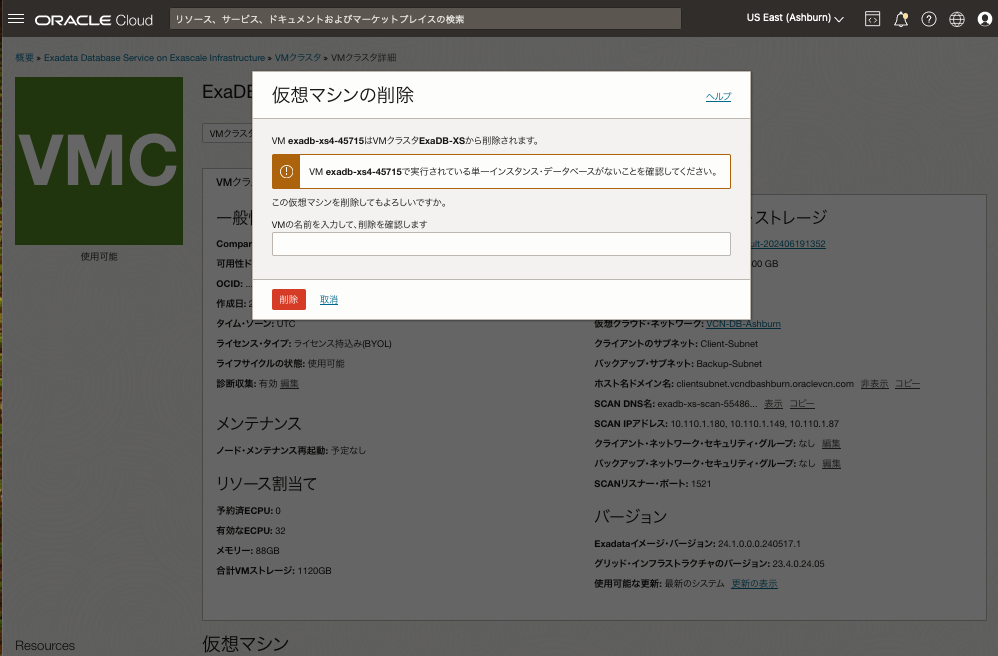The image size is (998, 656).
Task: Click the VM name confirmation input field
Action: [x=500, y=244]
